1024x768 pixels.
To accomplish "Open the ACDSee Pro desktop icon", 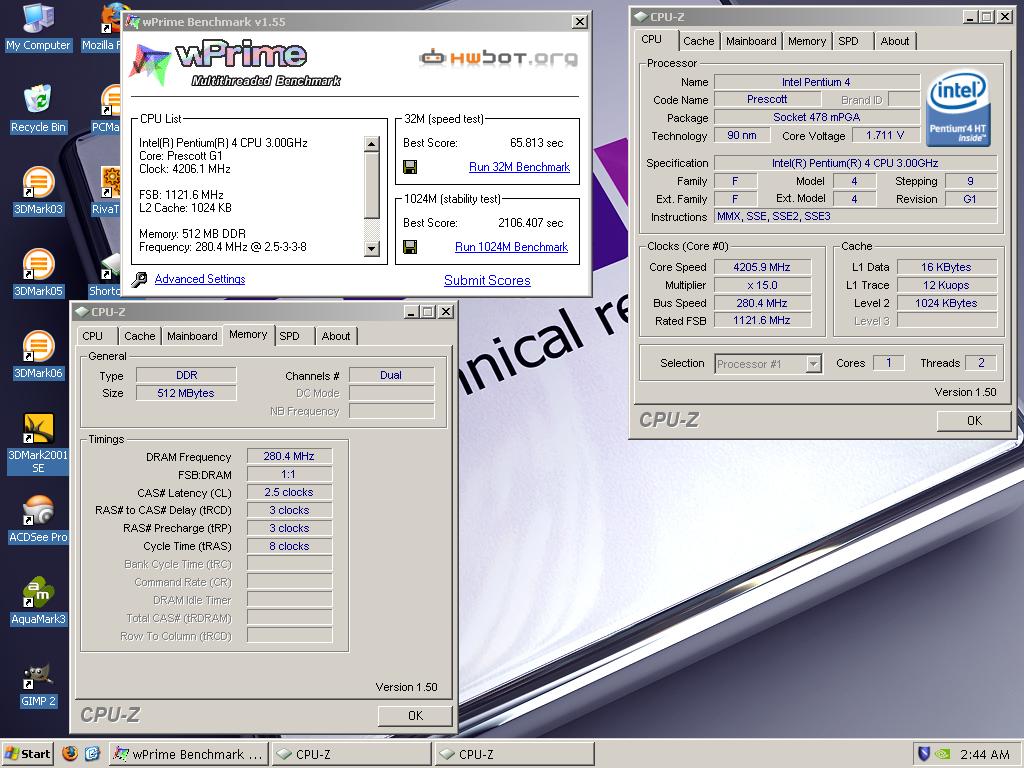I will [x=38, y=519].
